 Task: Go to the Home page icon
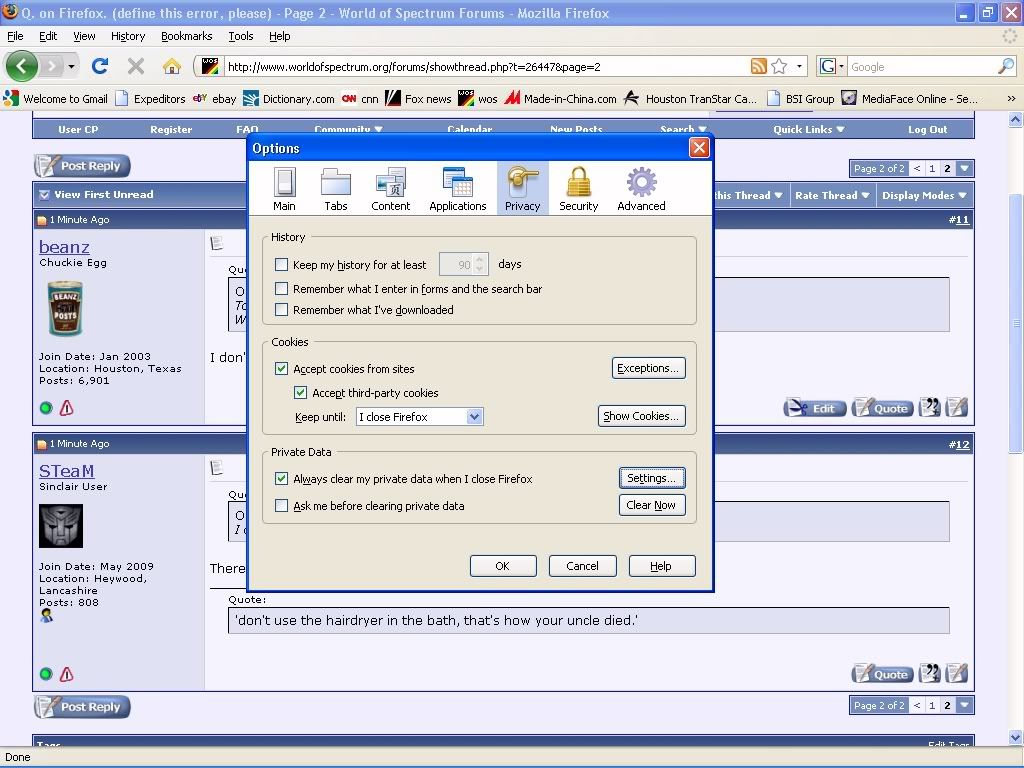point(172,67)
